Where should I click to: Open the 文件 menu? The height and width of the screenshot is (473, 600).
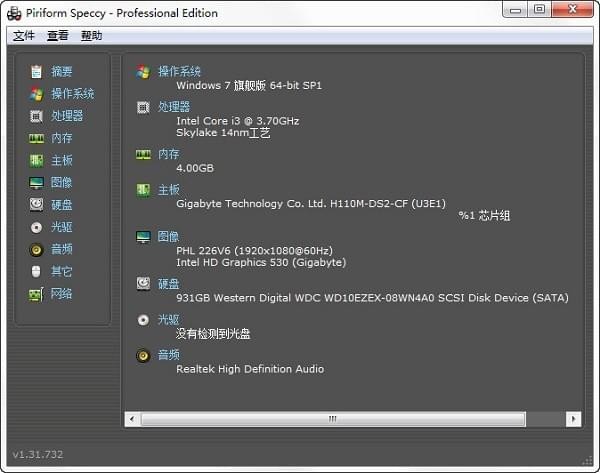click(24, 36)
